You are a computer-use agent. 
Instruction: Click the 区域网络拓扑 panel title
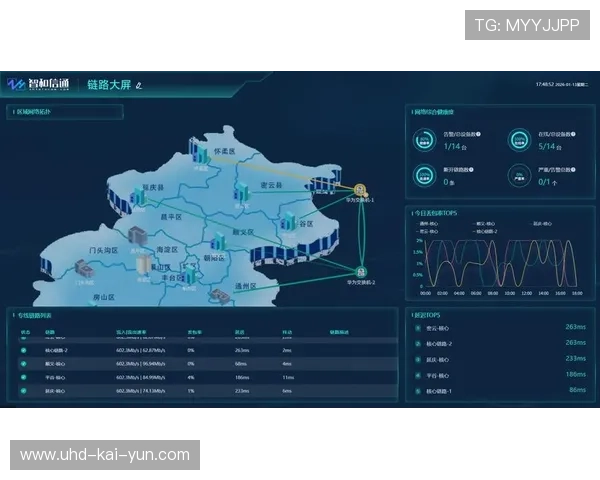[33, 112]
